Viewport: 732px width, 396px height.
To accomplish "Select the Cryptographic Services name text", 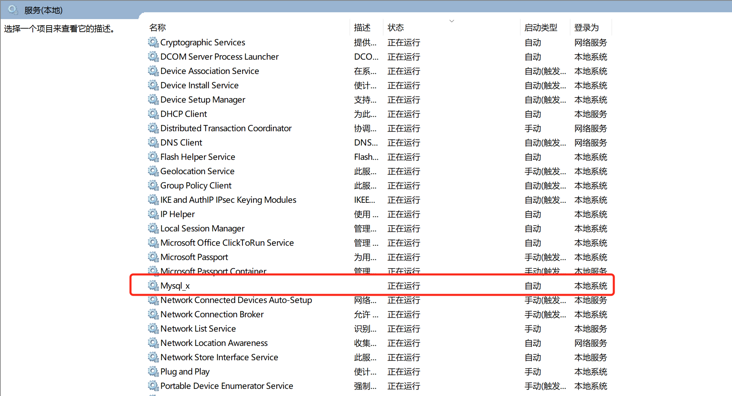I will 203,42.
